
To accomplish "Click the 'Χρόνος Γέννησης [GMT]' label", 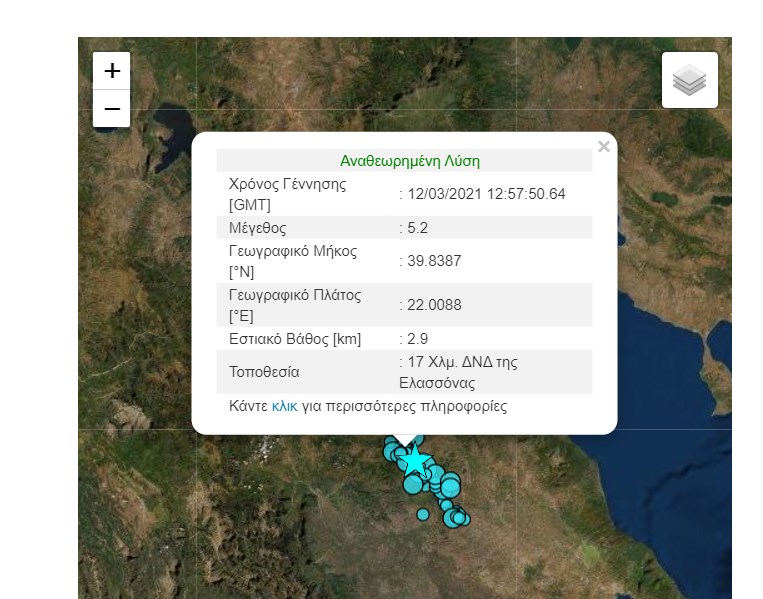I will point(287,194).
